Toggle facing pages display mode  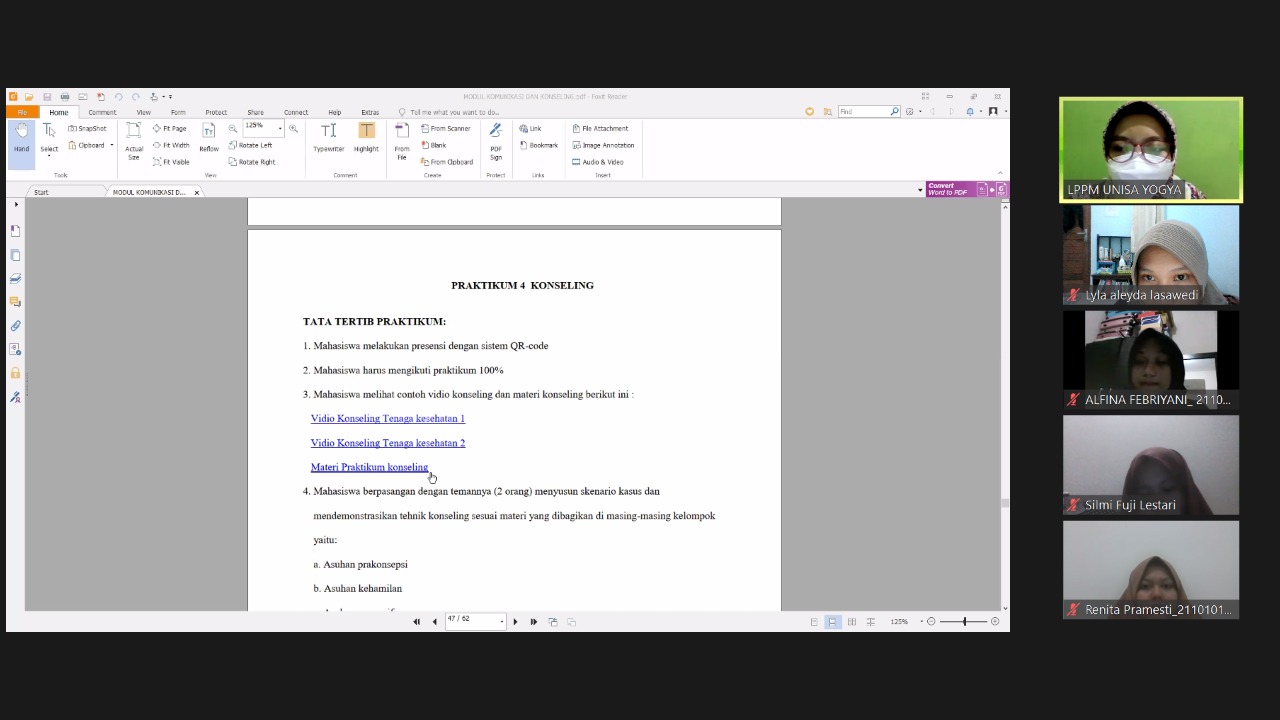852,621
